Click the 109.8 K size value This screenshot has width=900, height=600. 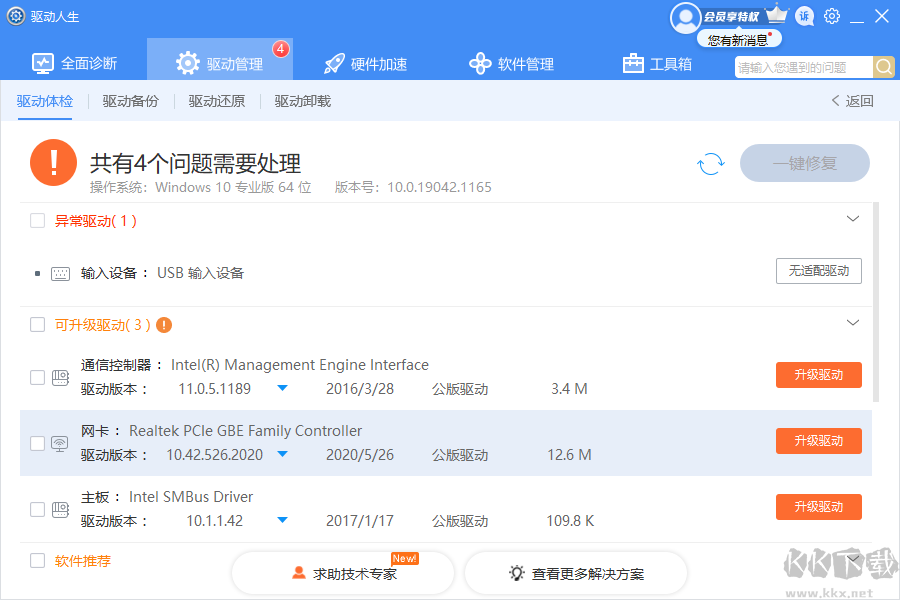(570, 521)
